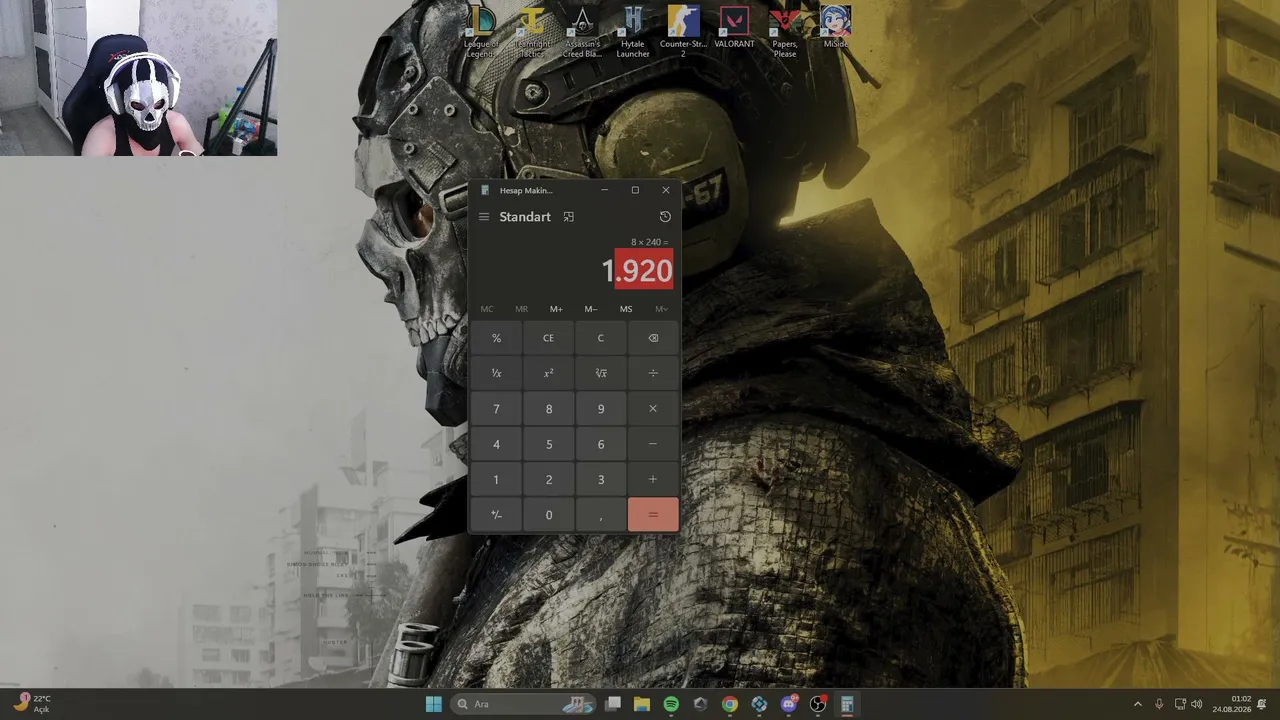Screen dimensions: 1280x720
Task: Click the microphone icon in system tray
Action: click(1159, 704)
